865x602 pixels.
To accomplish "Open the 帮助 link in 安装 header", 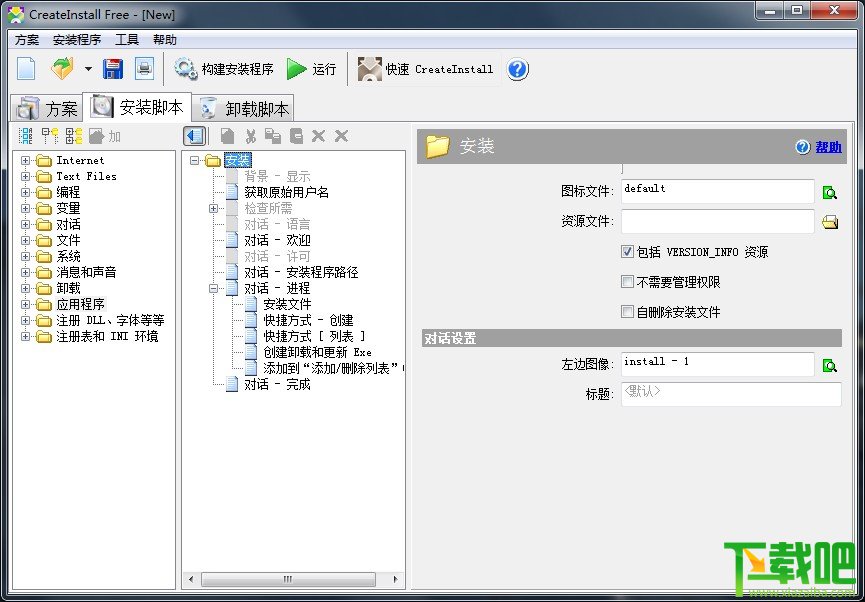I will pyautogui.click(x=829, y=147).
